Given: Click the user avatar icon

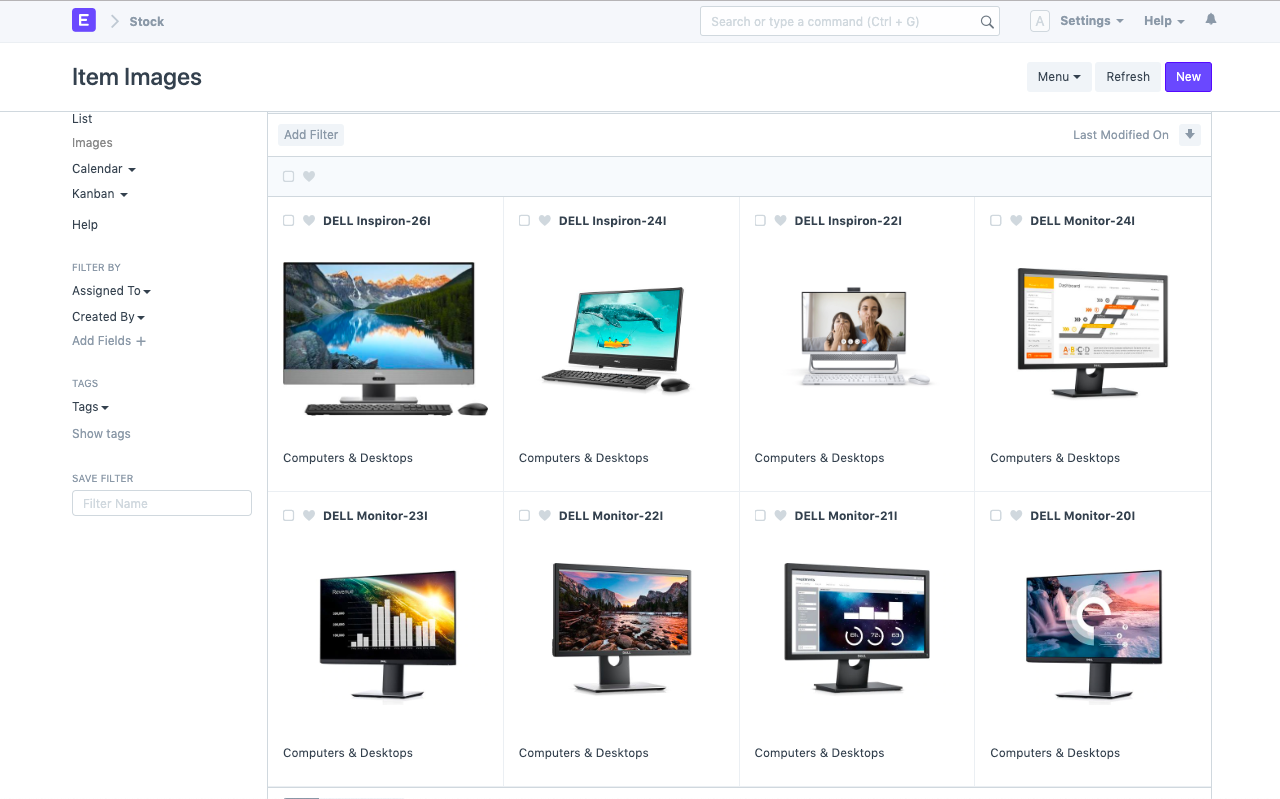Looking at the screenshot, I should pos(1039,21).
